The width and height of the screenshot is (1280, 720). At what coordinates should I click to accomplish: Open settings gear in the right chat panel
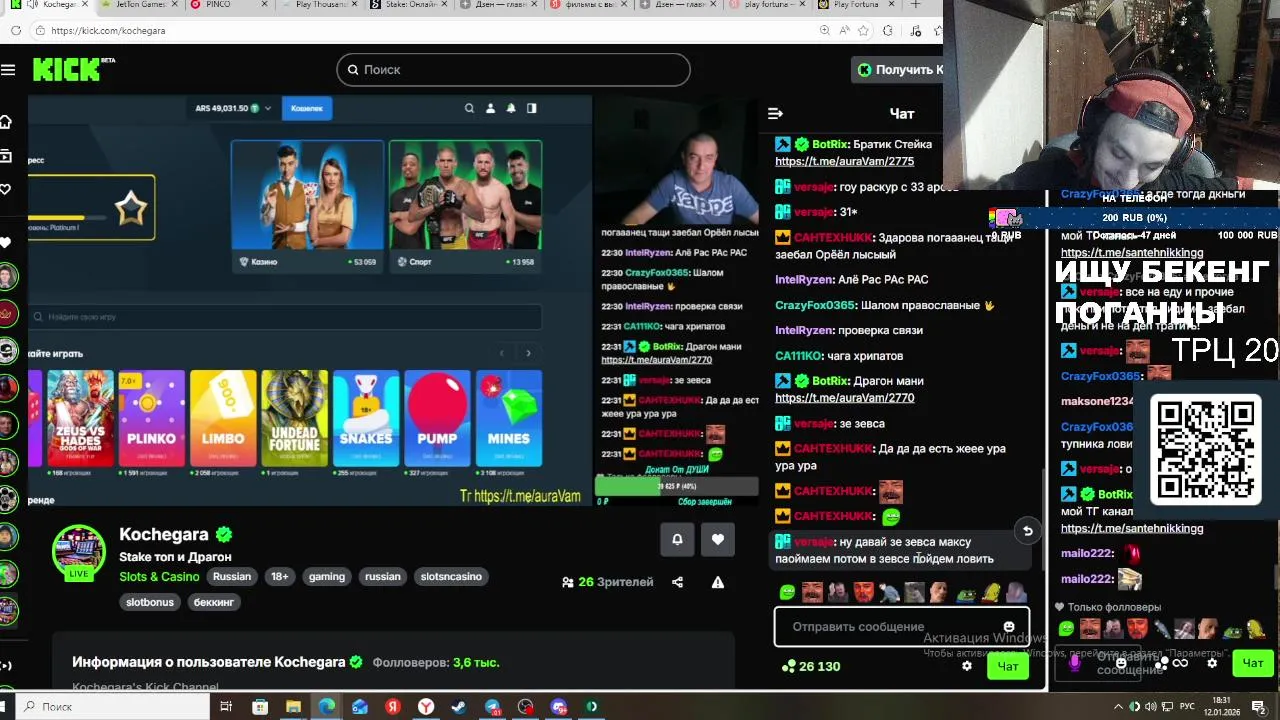click(x=1212, y=663)
